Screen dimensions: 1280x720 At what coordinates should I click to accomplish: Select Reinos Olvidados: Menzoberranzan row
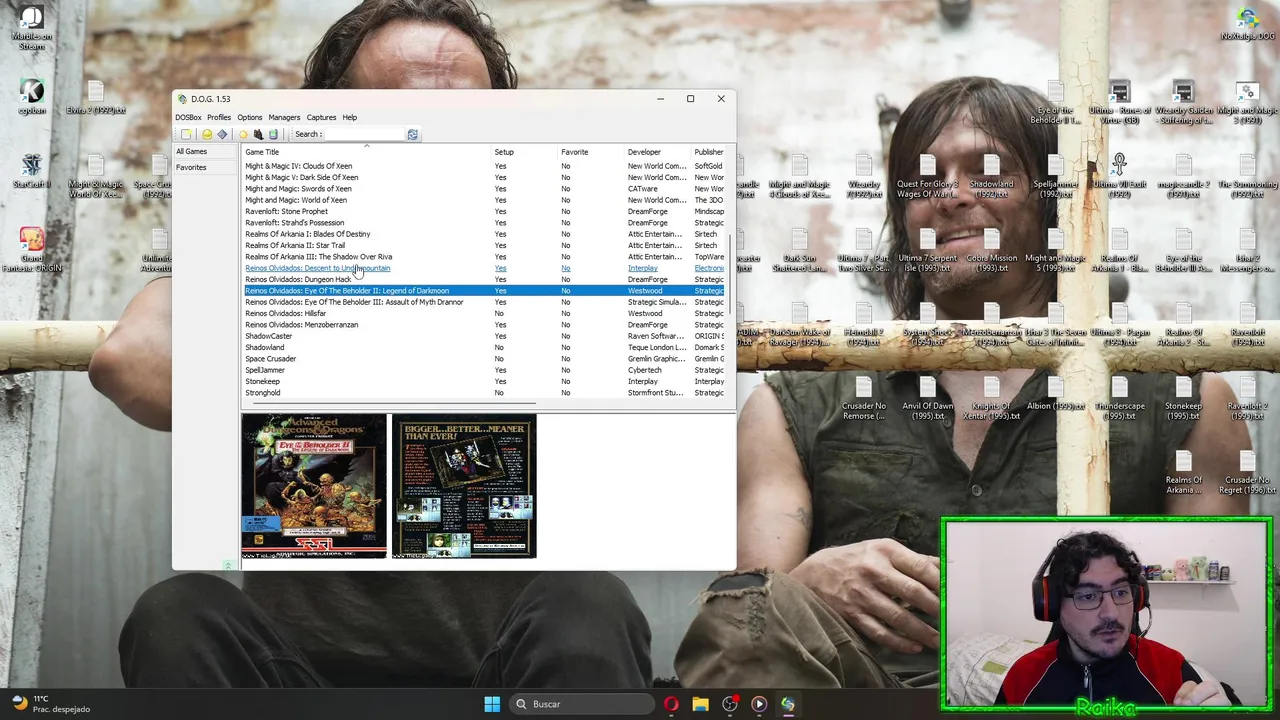[484, 325]
